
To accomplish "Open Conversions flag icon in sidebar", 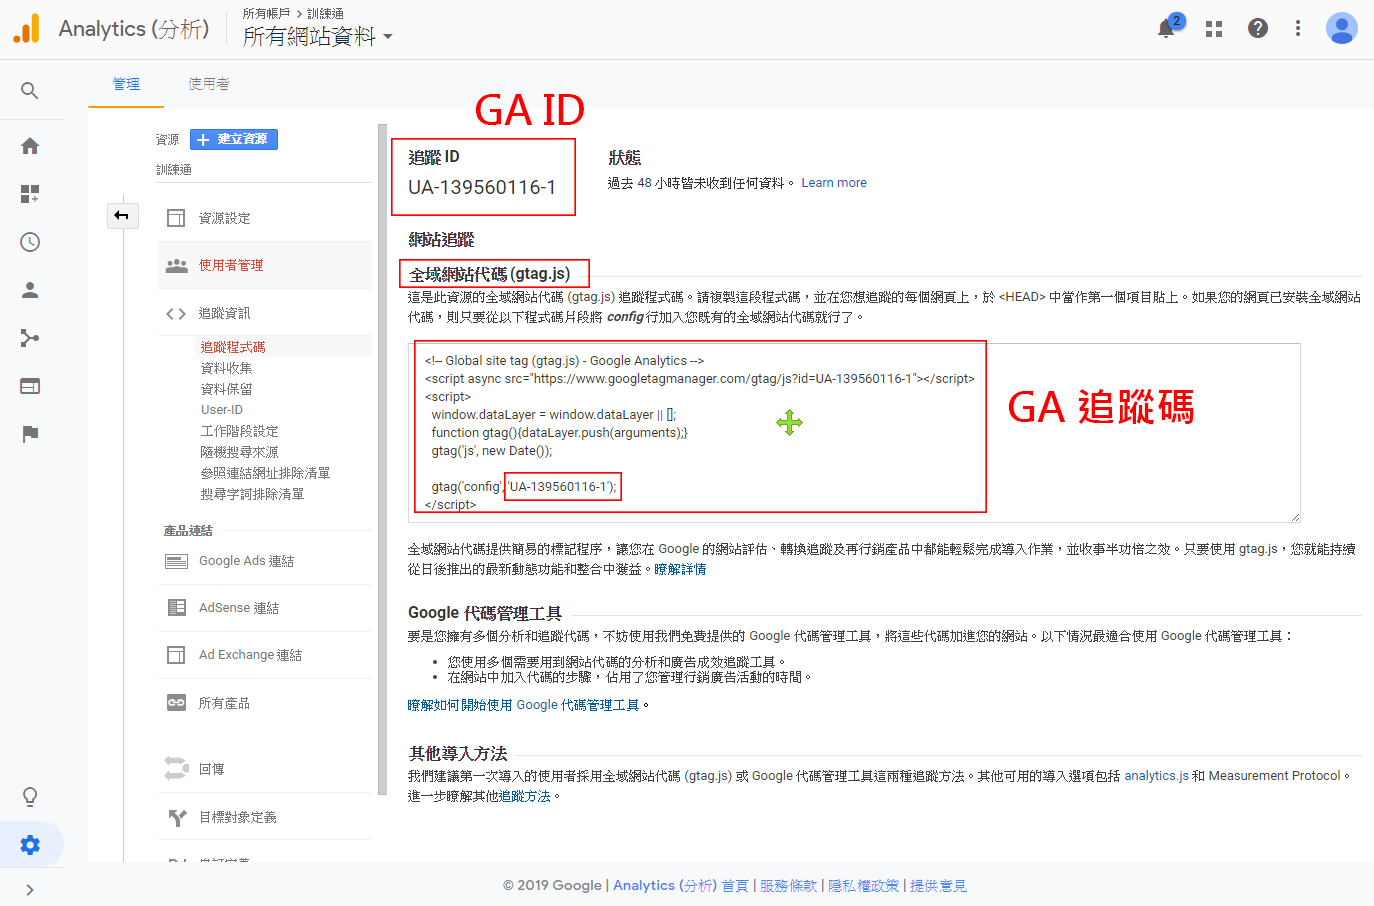I will [30, 434].
